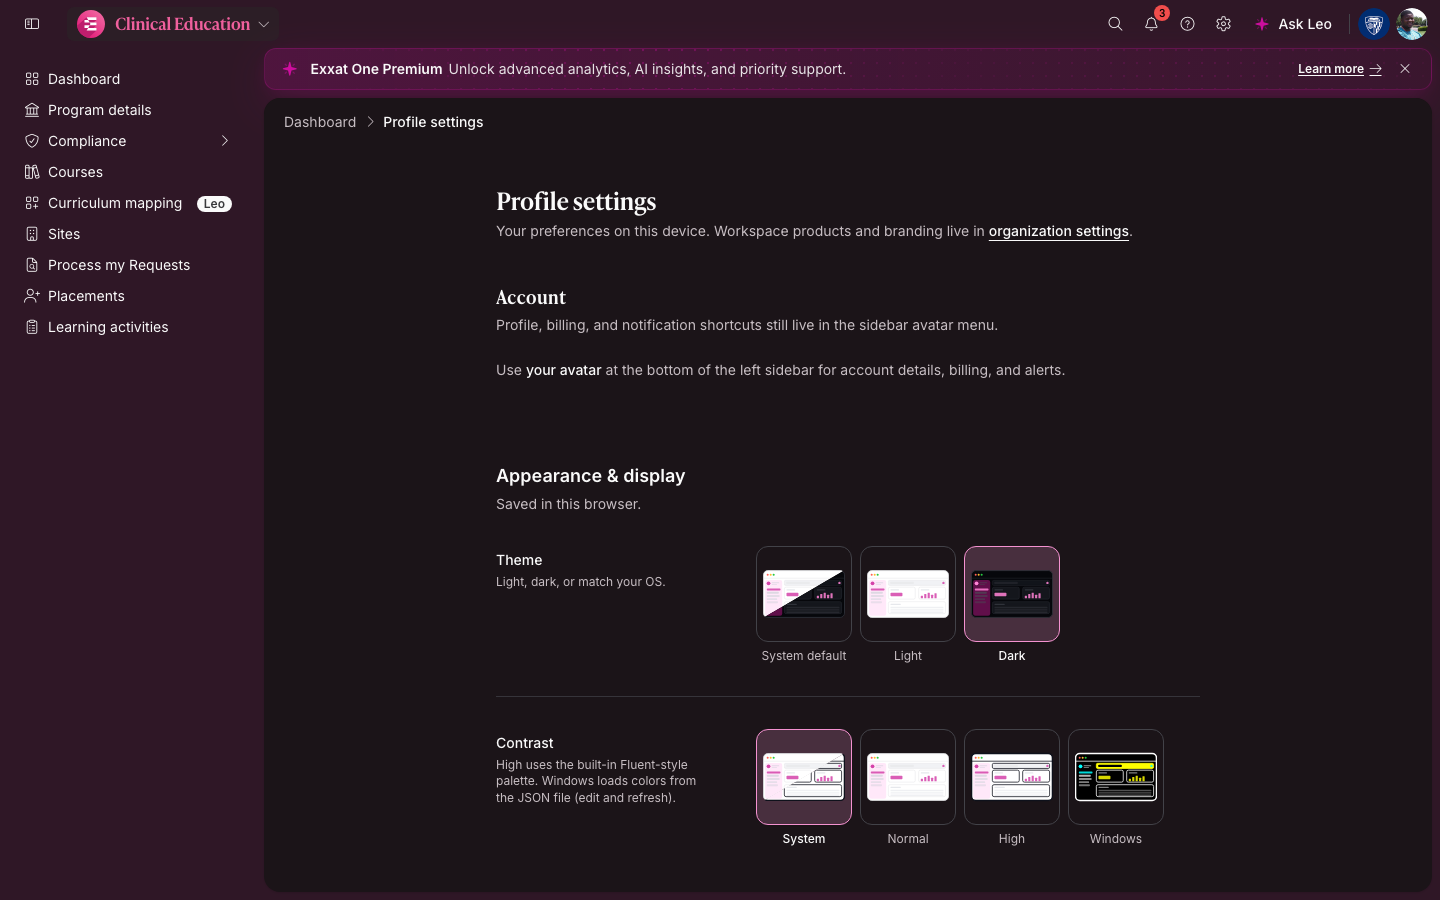Click the Theme setting label
This screenshot has width=1440, height=900.
pos(519,560)
